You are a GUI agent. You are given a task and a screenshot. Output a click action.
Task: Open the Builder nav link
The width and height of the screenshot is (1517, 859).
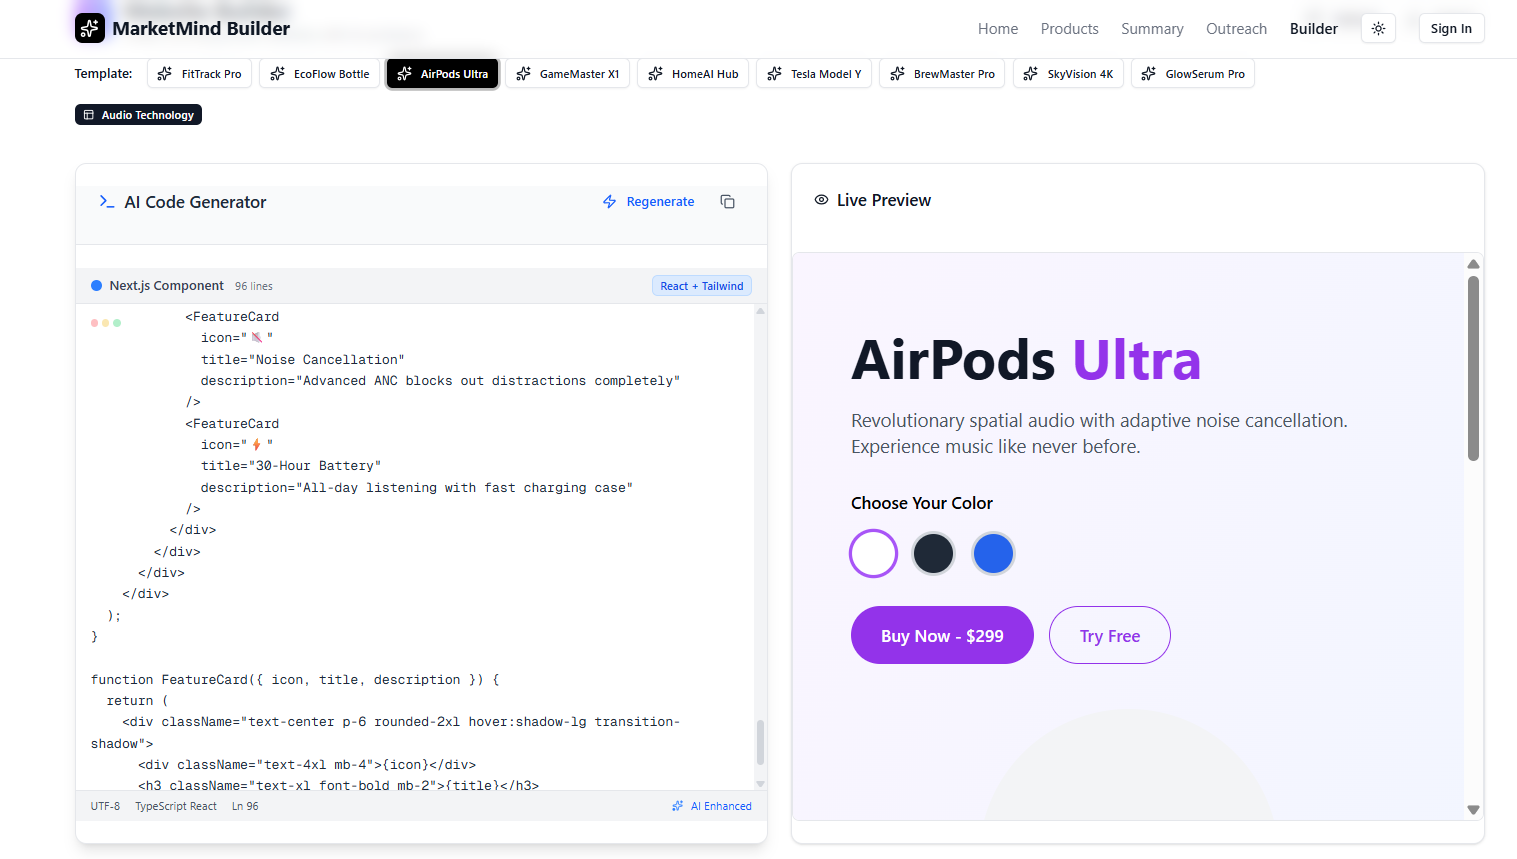coord(1314,29)
